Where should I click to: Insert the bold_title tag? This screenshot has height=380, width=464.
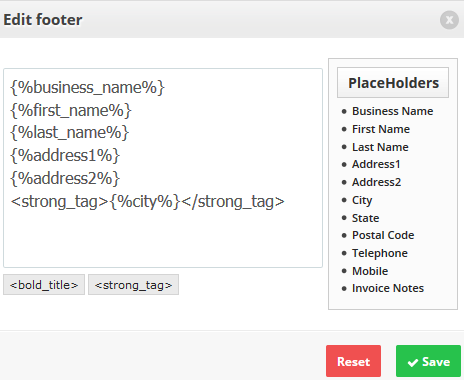click(x=44, y=285)
